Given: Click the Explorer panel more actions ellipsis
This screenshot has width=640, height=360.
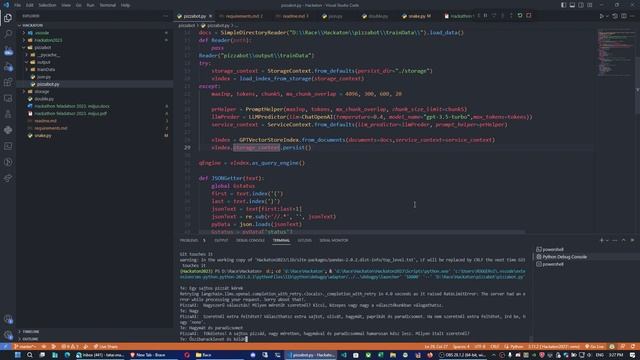Looking at the screenshot, I should click(165, 16).
